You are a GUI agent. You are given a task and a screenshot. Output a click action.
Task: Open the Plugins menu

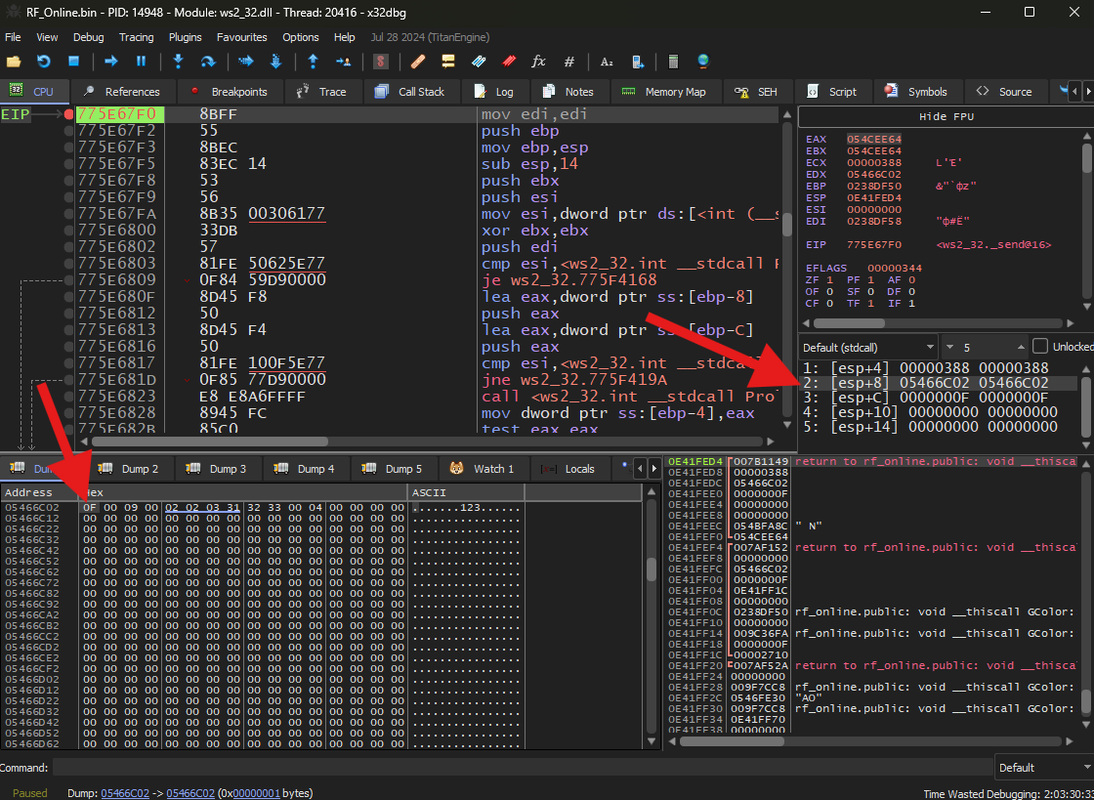[185, 37]
